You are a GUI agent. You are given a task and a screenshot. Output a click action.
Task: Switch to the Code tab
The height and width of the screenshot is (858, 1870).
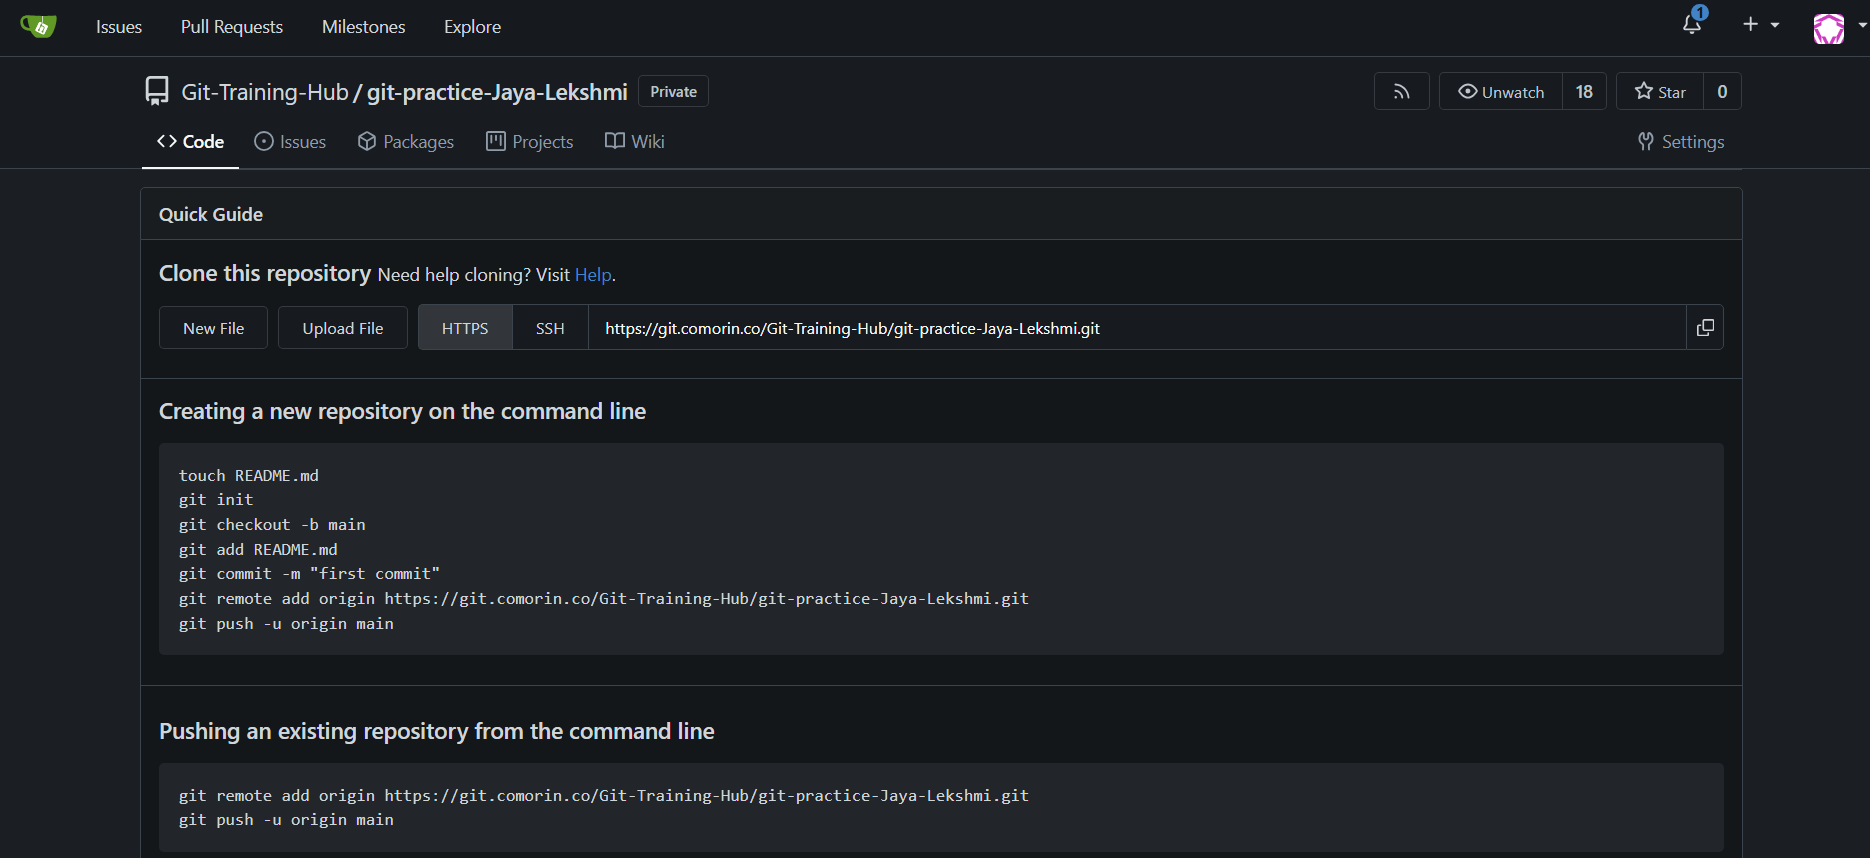[x=190, y=141]
